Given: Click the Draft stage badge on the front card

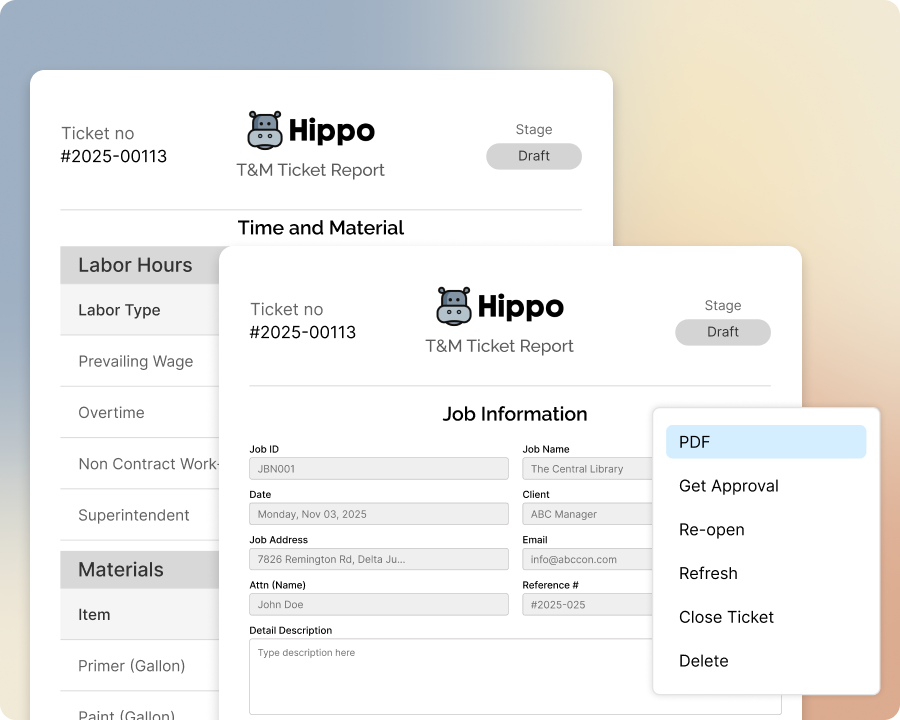Looking at the screenshot, I should 723,332.
